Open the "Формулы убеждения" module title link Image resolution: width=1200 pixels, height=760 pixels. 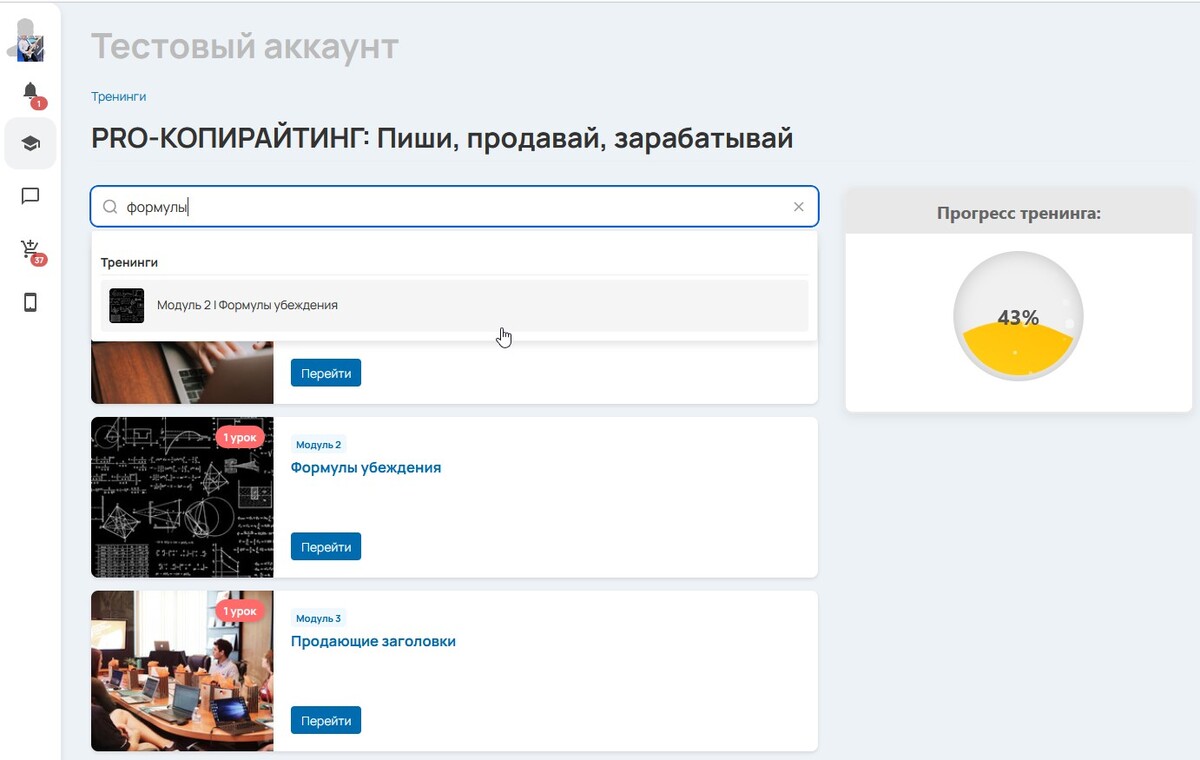[365, 467]
